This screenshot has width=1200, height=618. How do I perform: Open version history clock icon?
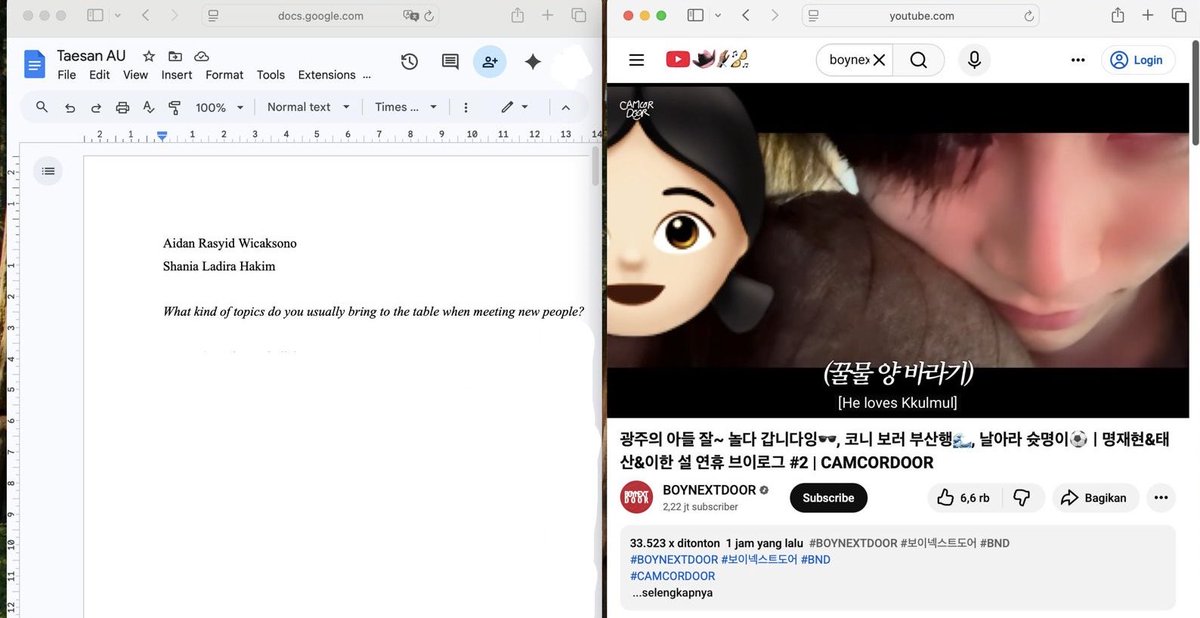[409, 62]
